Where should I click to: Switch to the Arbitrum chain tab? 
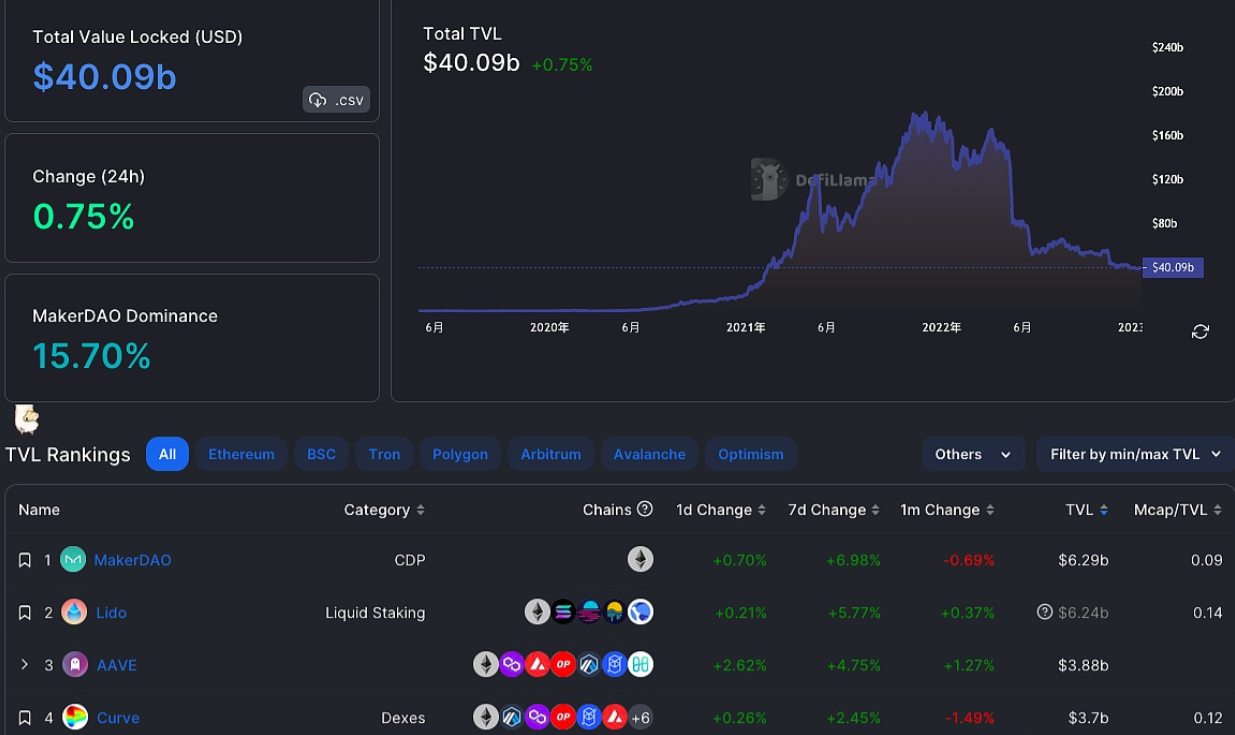[x=550, y=454]
